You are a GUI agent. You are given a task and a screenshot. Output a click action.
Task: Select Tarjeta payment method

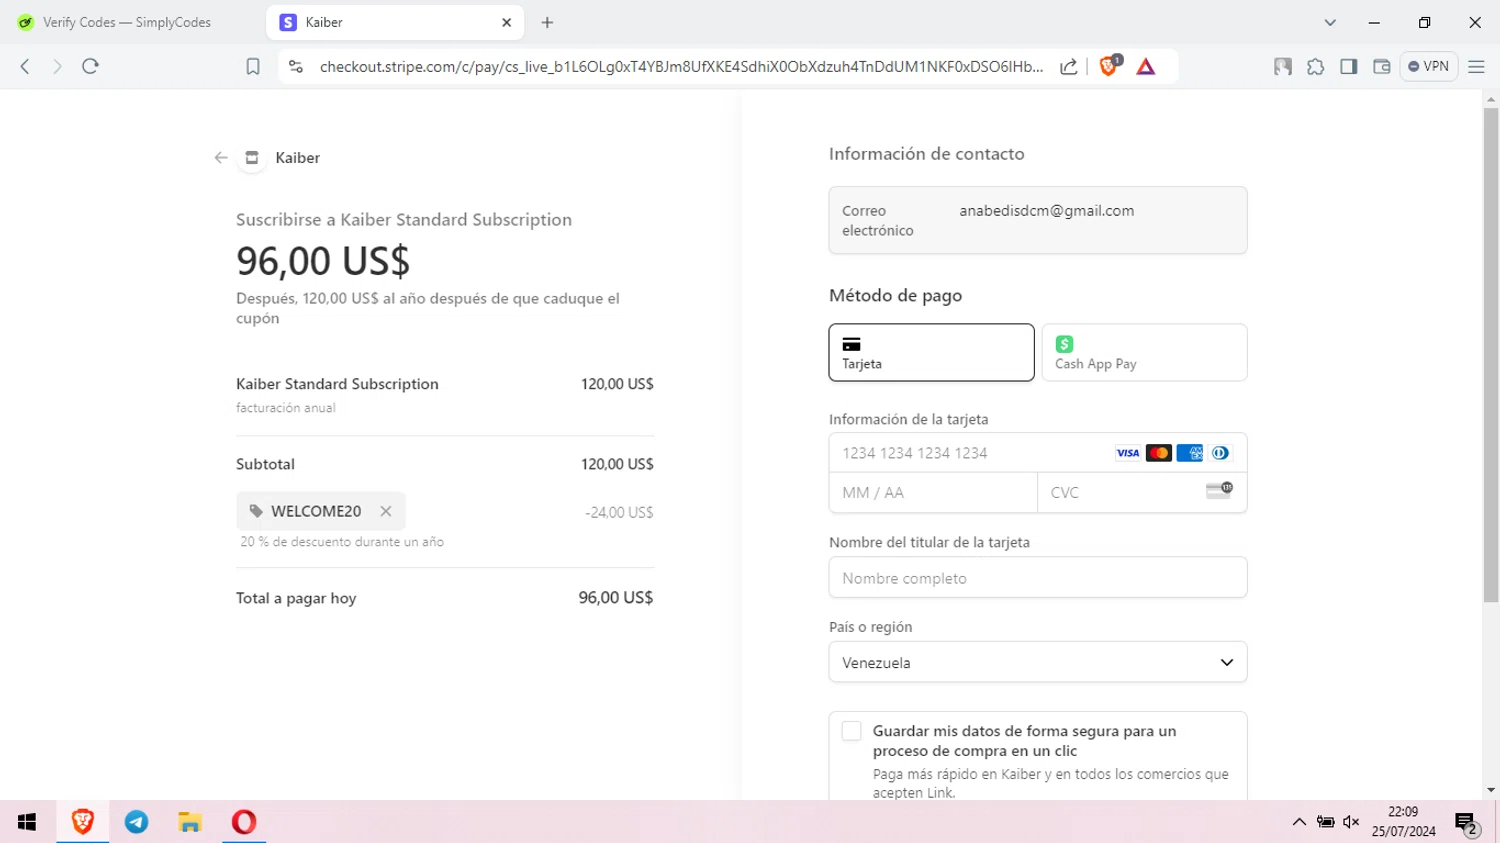point(931,352)
